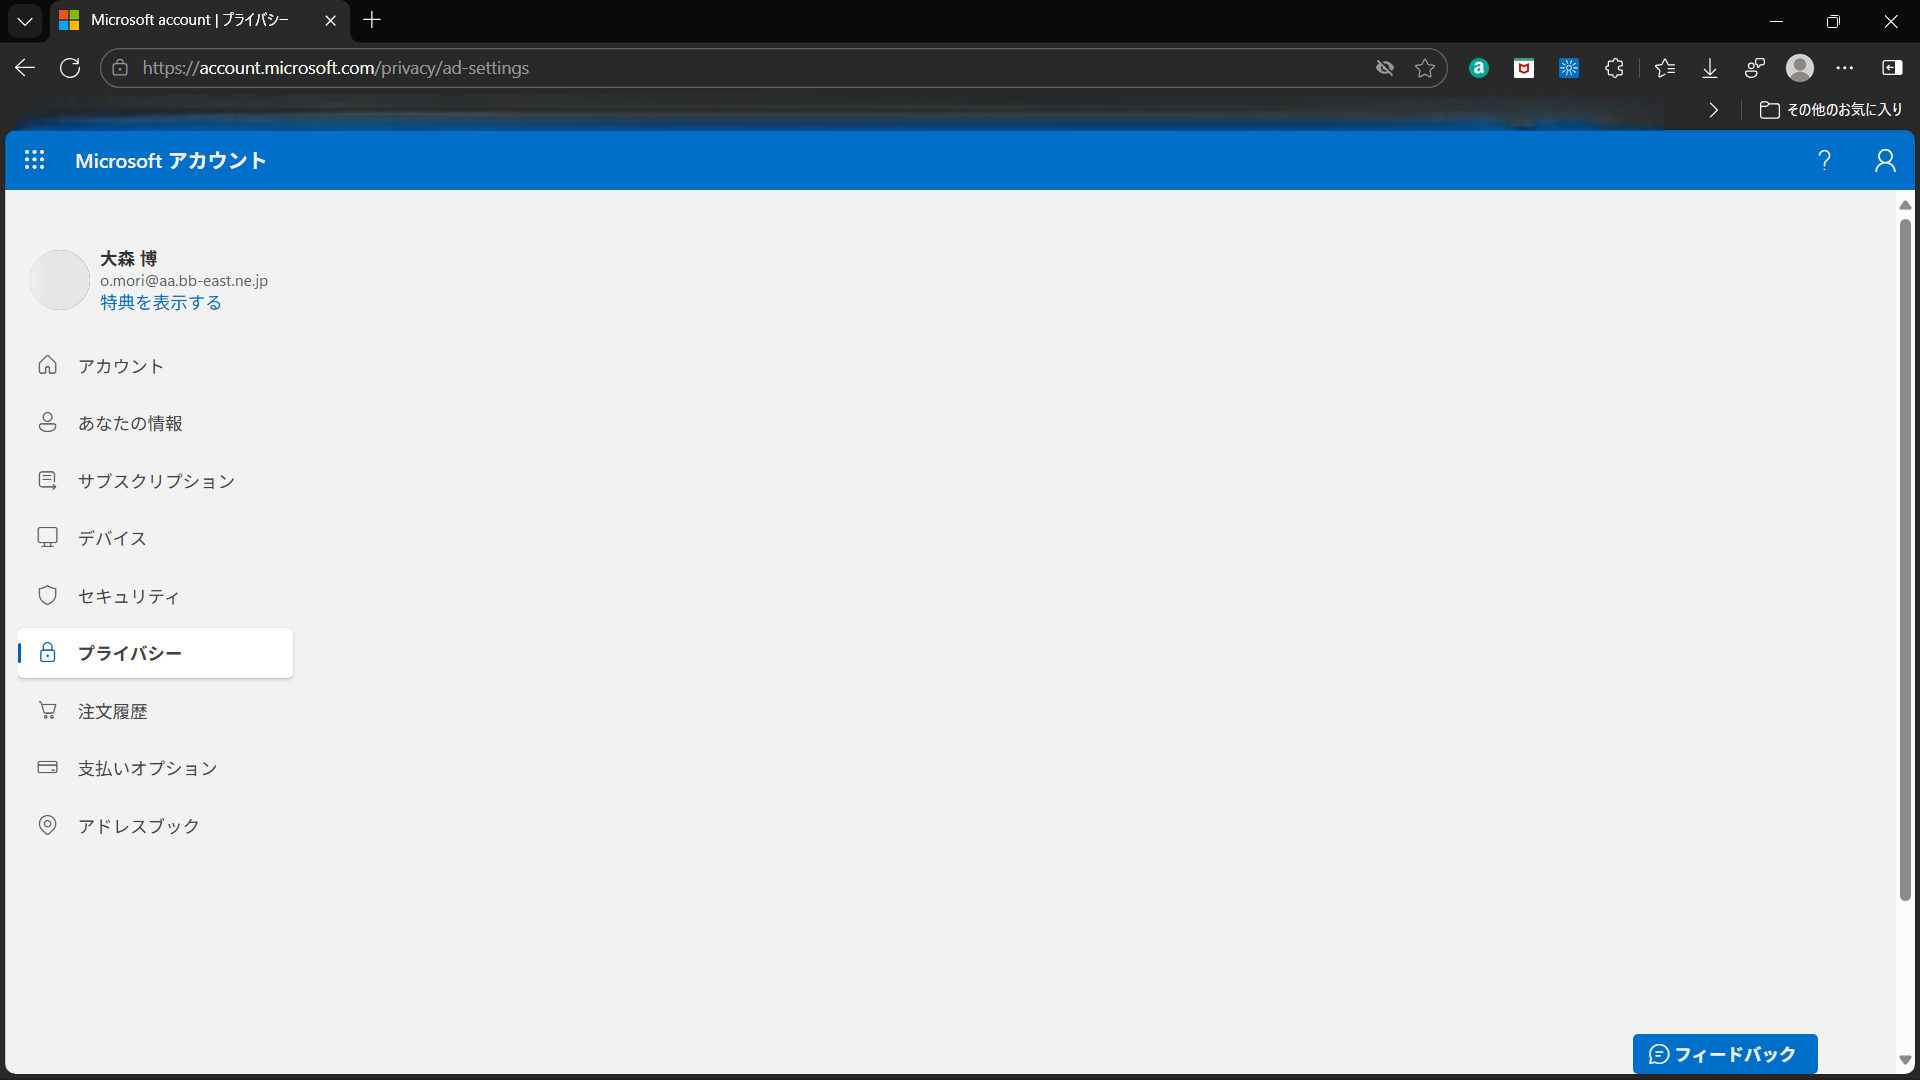1920x1080 pixels.
Task: Click the person icon beside あなたの情報
Action: pyautogui.click(x=47, y=422)
